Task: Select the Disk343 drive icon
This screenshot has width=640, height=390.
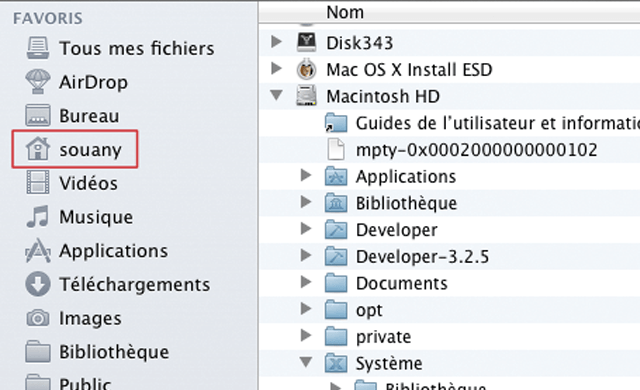Action: click(x=306, y=42)
